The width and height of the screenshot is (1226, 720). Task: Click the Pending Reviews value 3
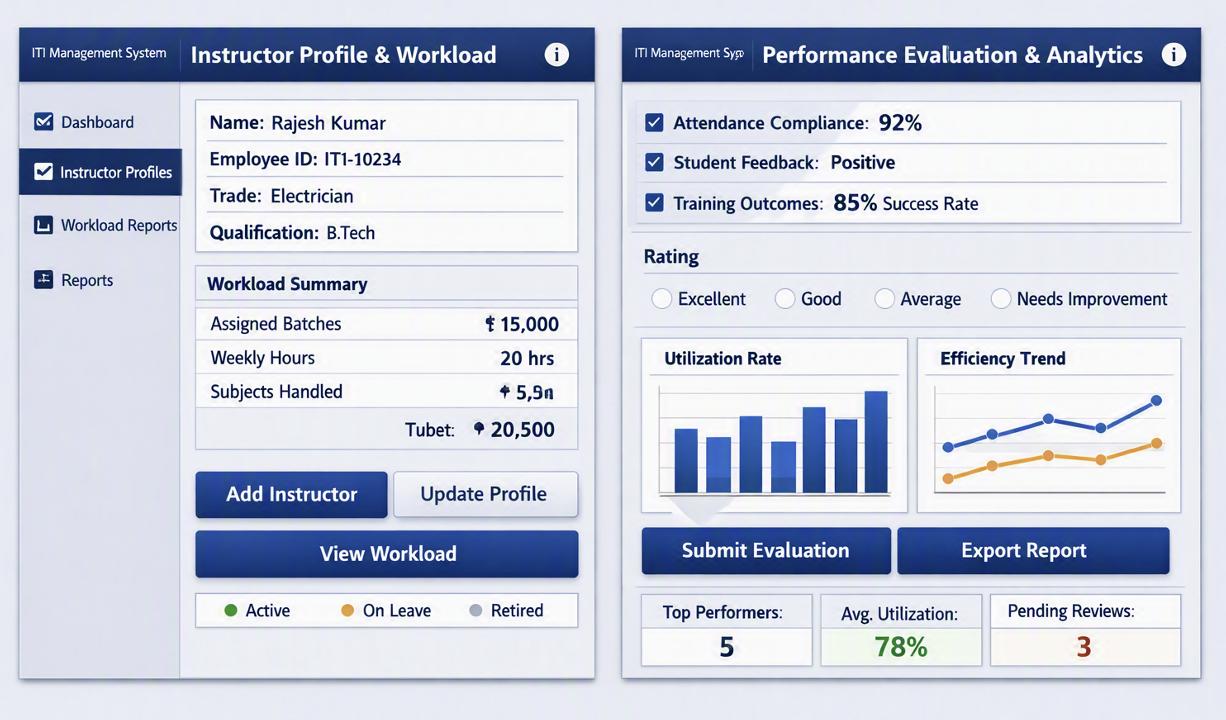(x=1084, y=648)
